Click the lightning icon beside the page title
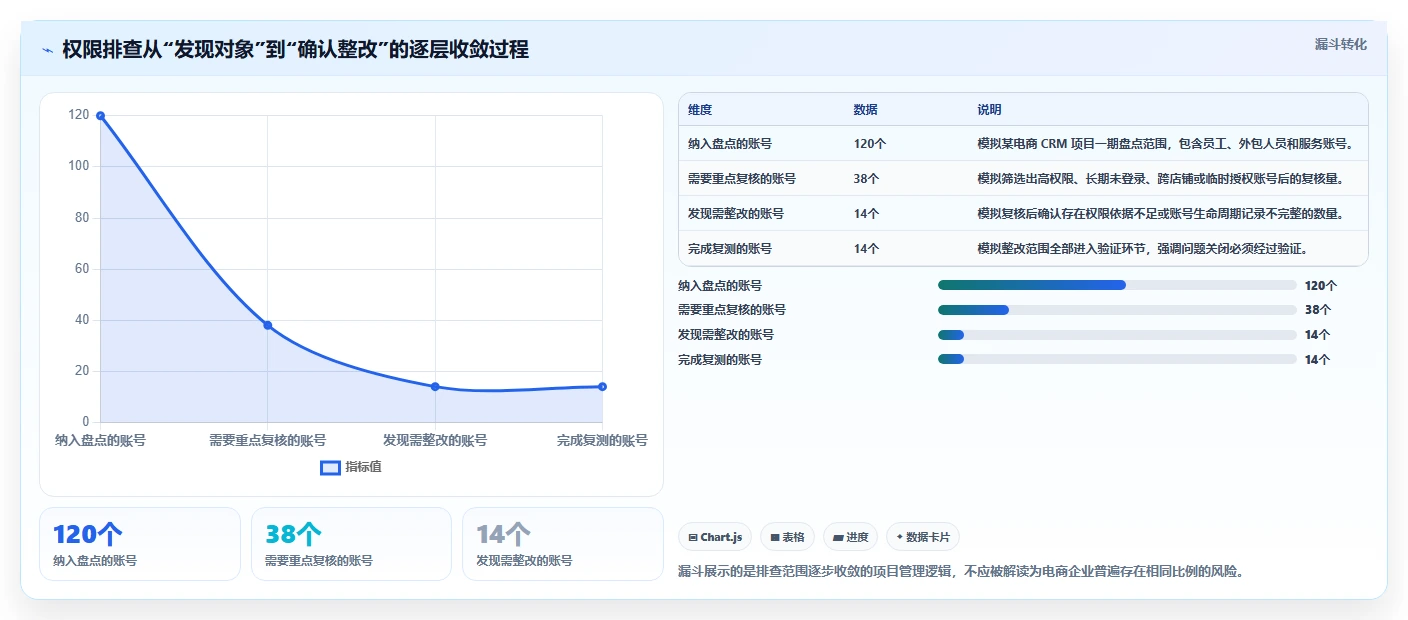This screenshot has width=1408, height=620. [48, 50]
